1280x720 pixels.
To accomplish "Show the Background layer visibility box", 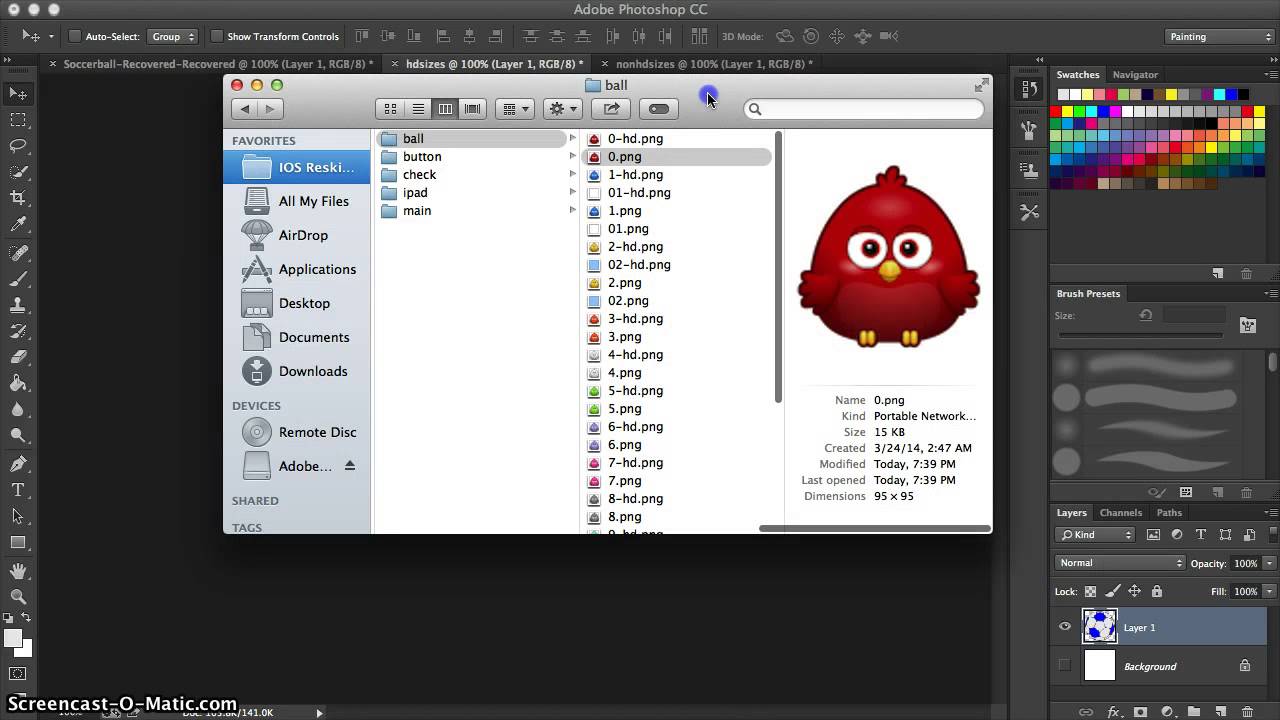I will [1064, 666].
